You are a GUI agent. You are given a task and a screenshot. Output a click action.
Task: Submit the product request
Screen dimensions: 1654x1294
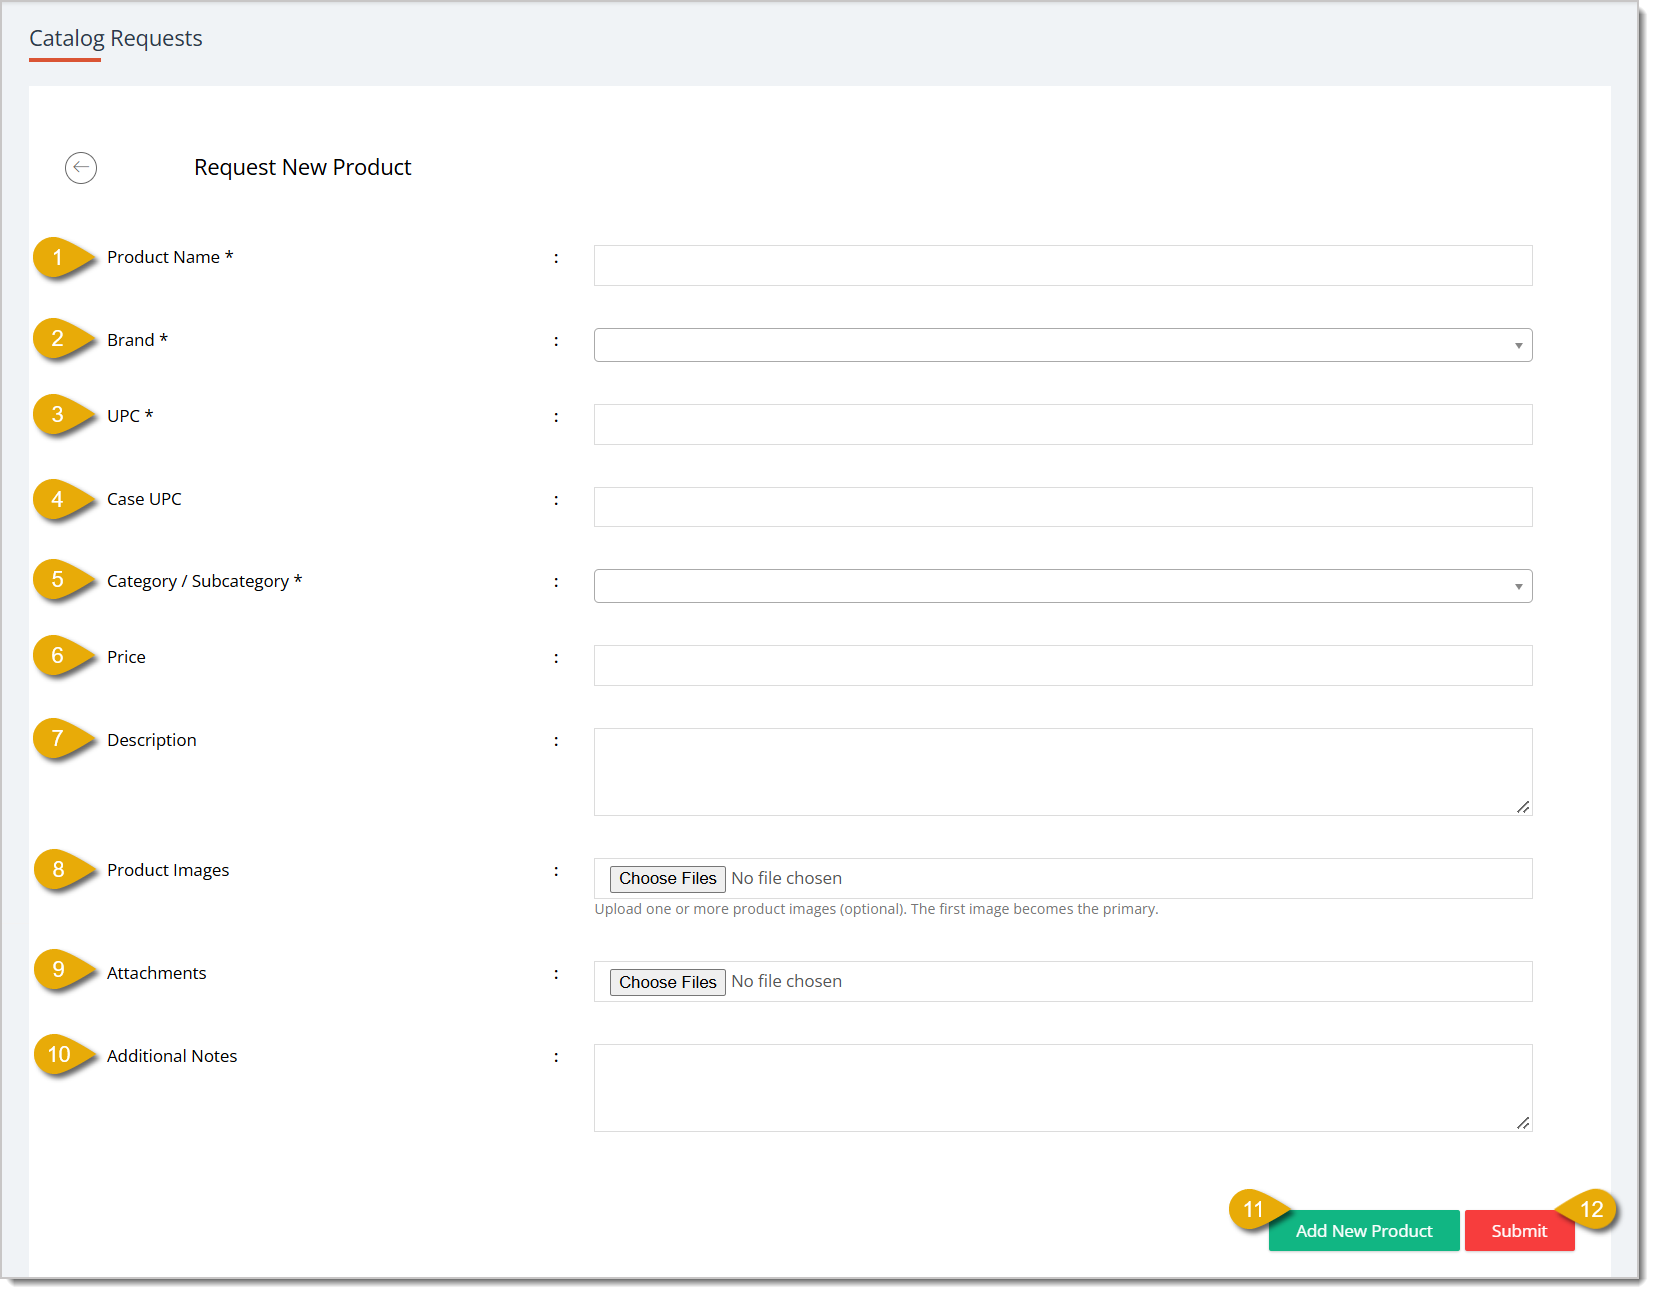pyautogui.click(x=1519, y=1231)
